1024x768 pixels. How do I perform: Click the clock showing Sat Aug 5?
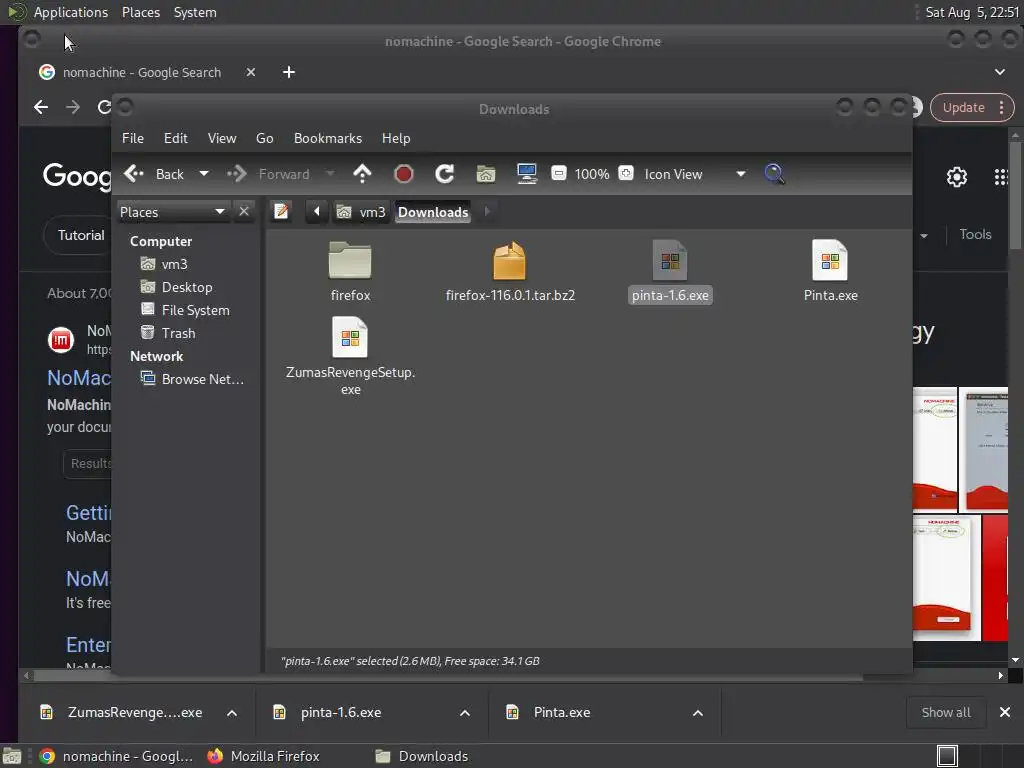(x=971, y=12)
